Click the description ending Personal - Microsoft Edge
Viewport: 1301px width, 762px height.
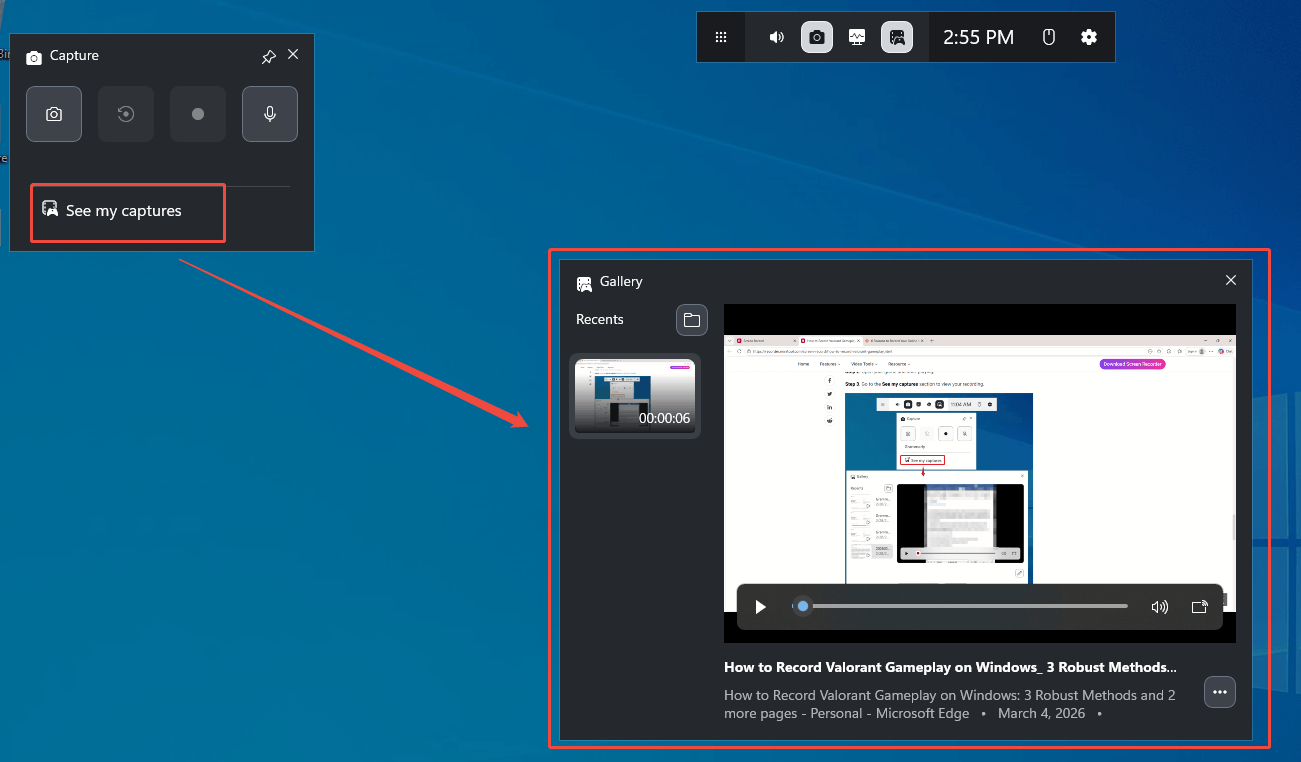point(950,705)
